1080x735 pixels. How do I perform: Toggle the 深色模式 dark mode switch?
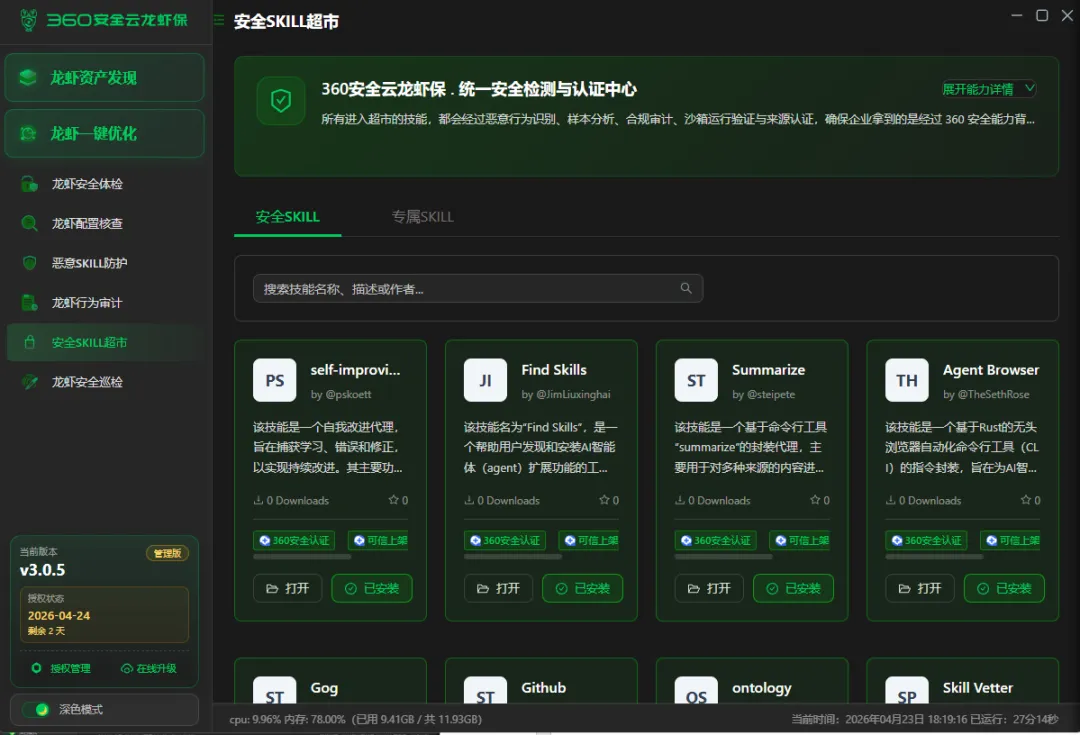(36, 710)
